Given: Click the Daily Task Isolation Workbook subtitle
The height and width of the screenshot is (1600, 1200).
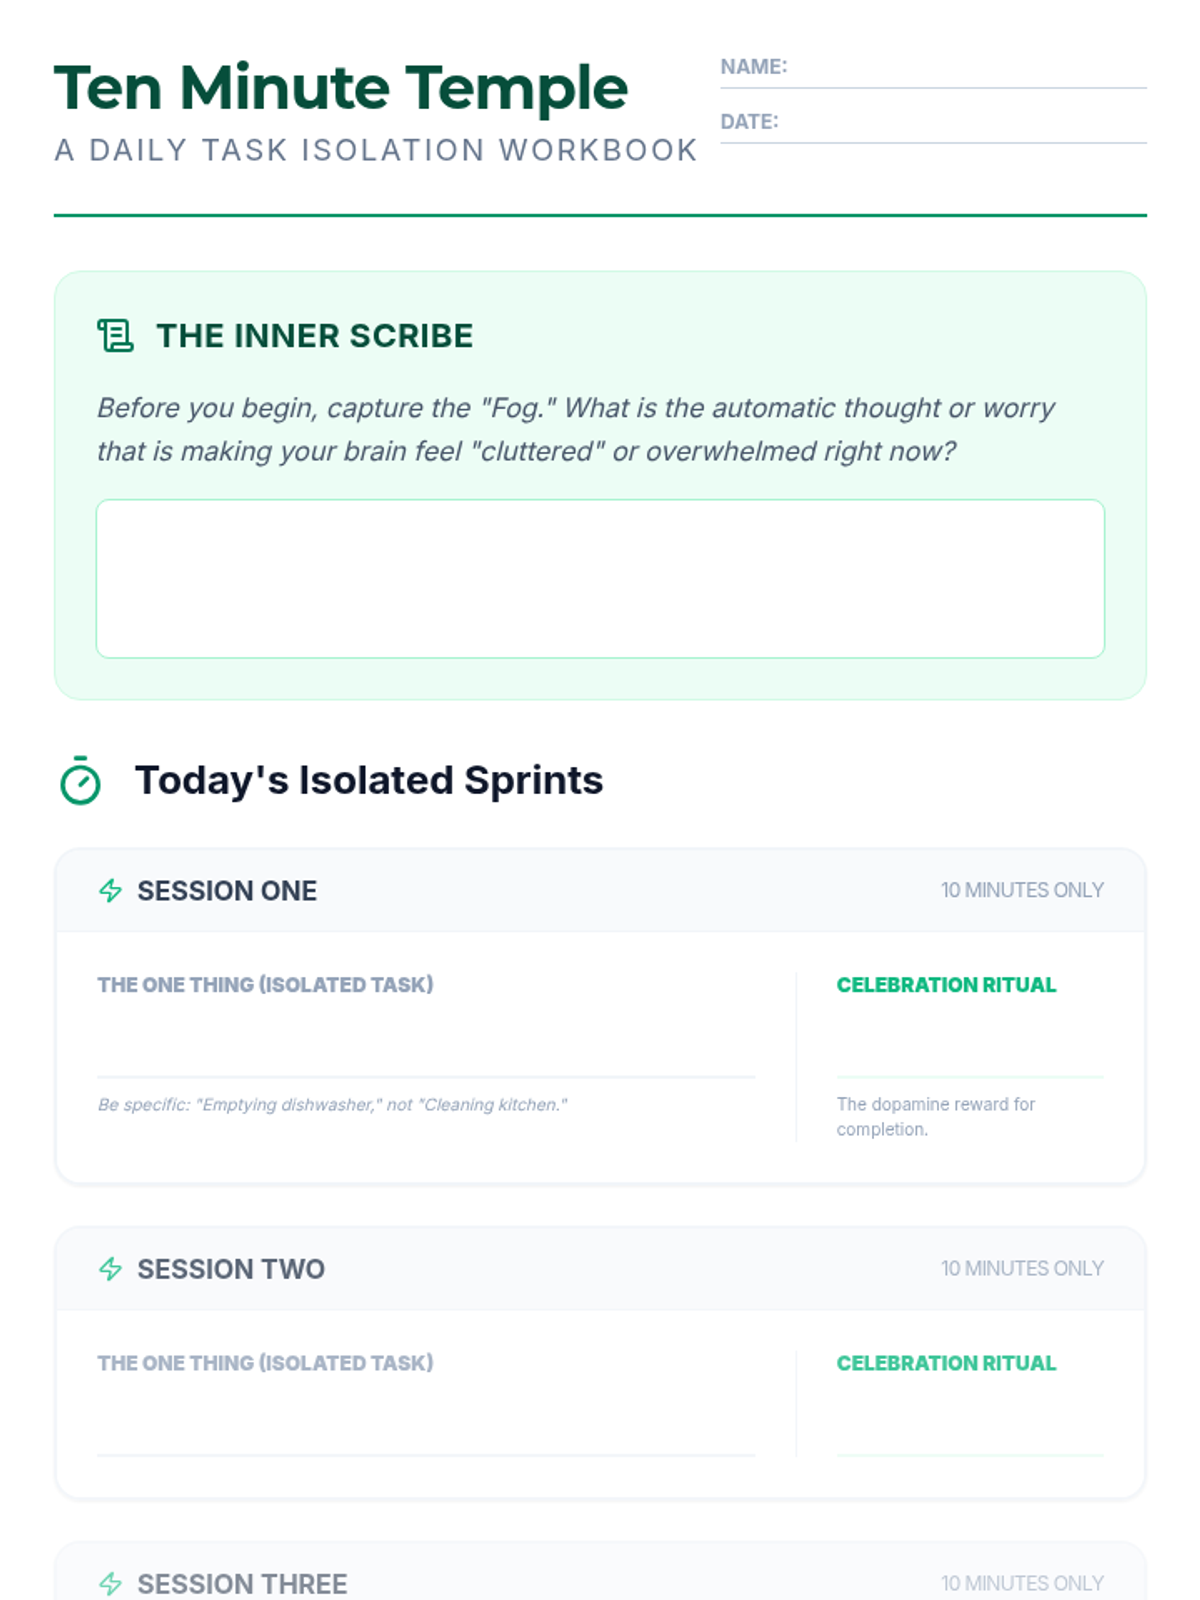Looking at the screenshot, I should pos(376,150).
